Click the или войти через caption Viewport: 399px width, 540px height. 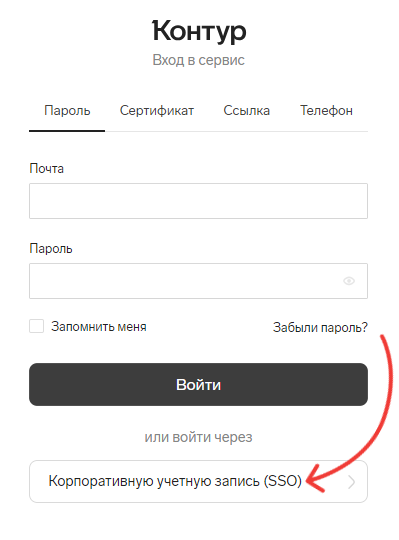(198, 437)
